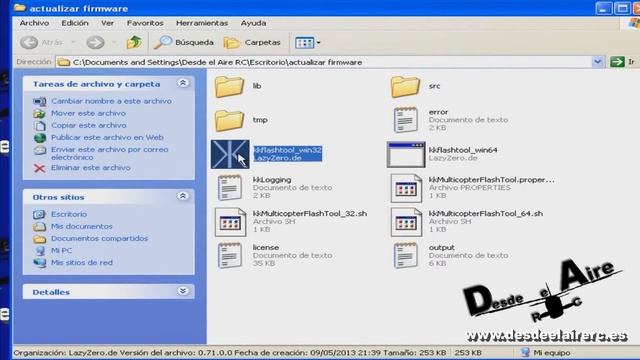Open Mis sitios de red link

pos(82,263)
